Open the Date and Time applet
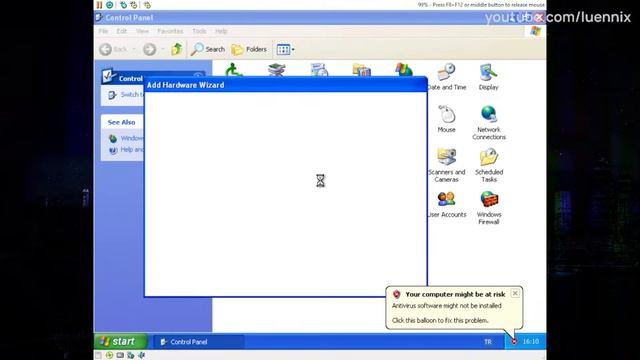 (447, 77)
